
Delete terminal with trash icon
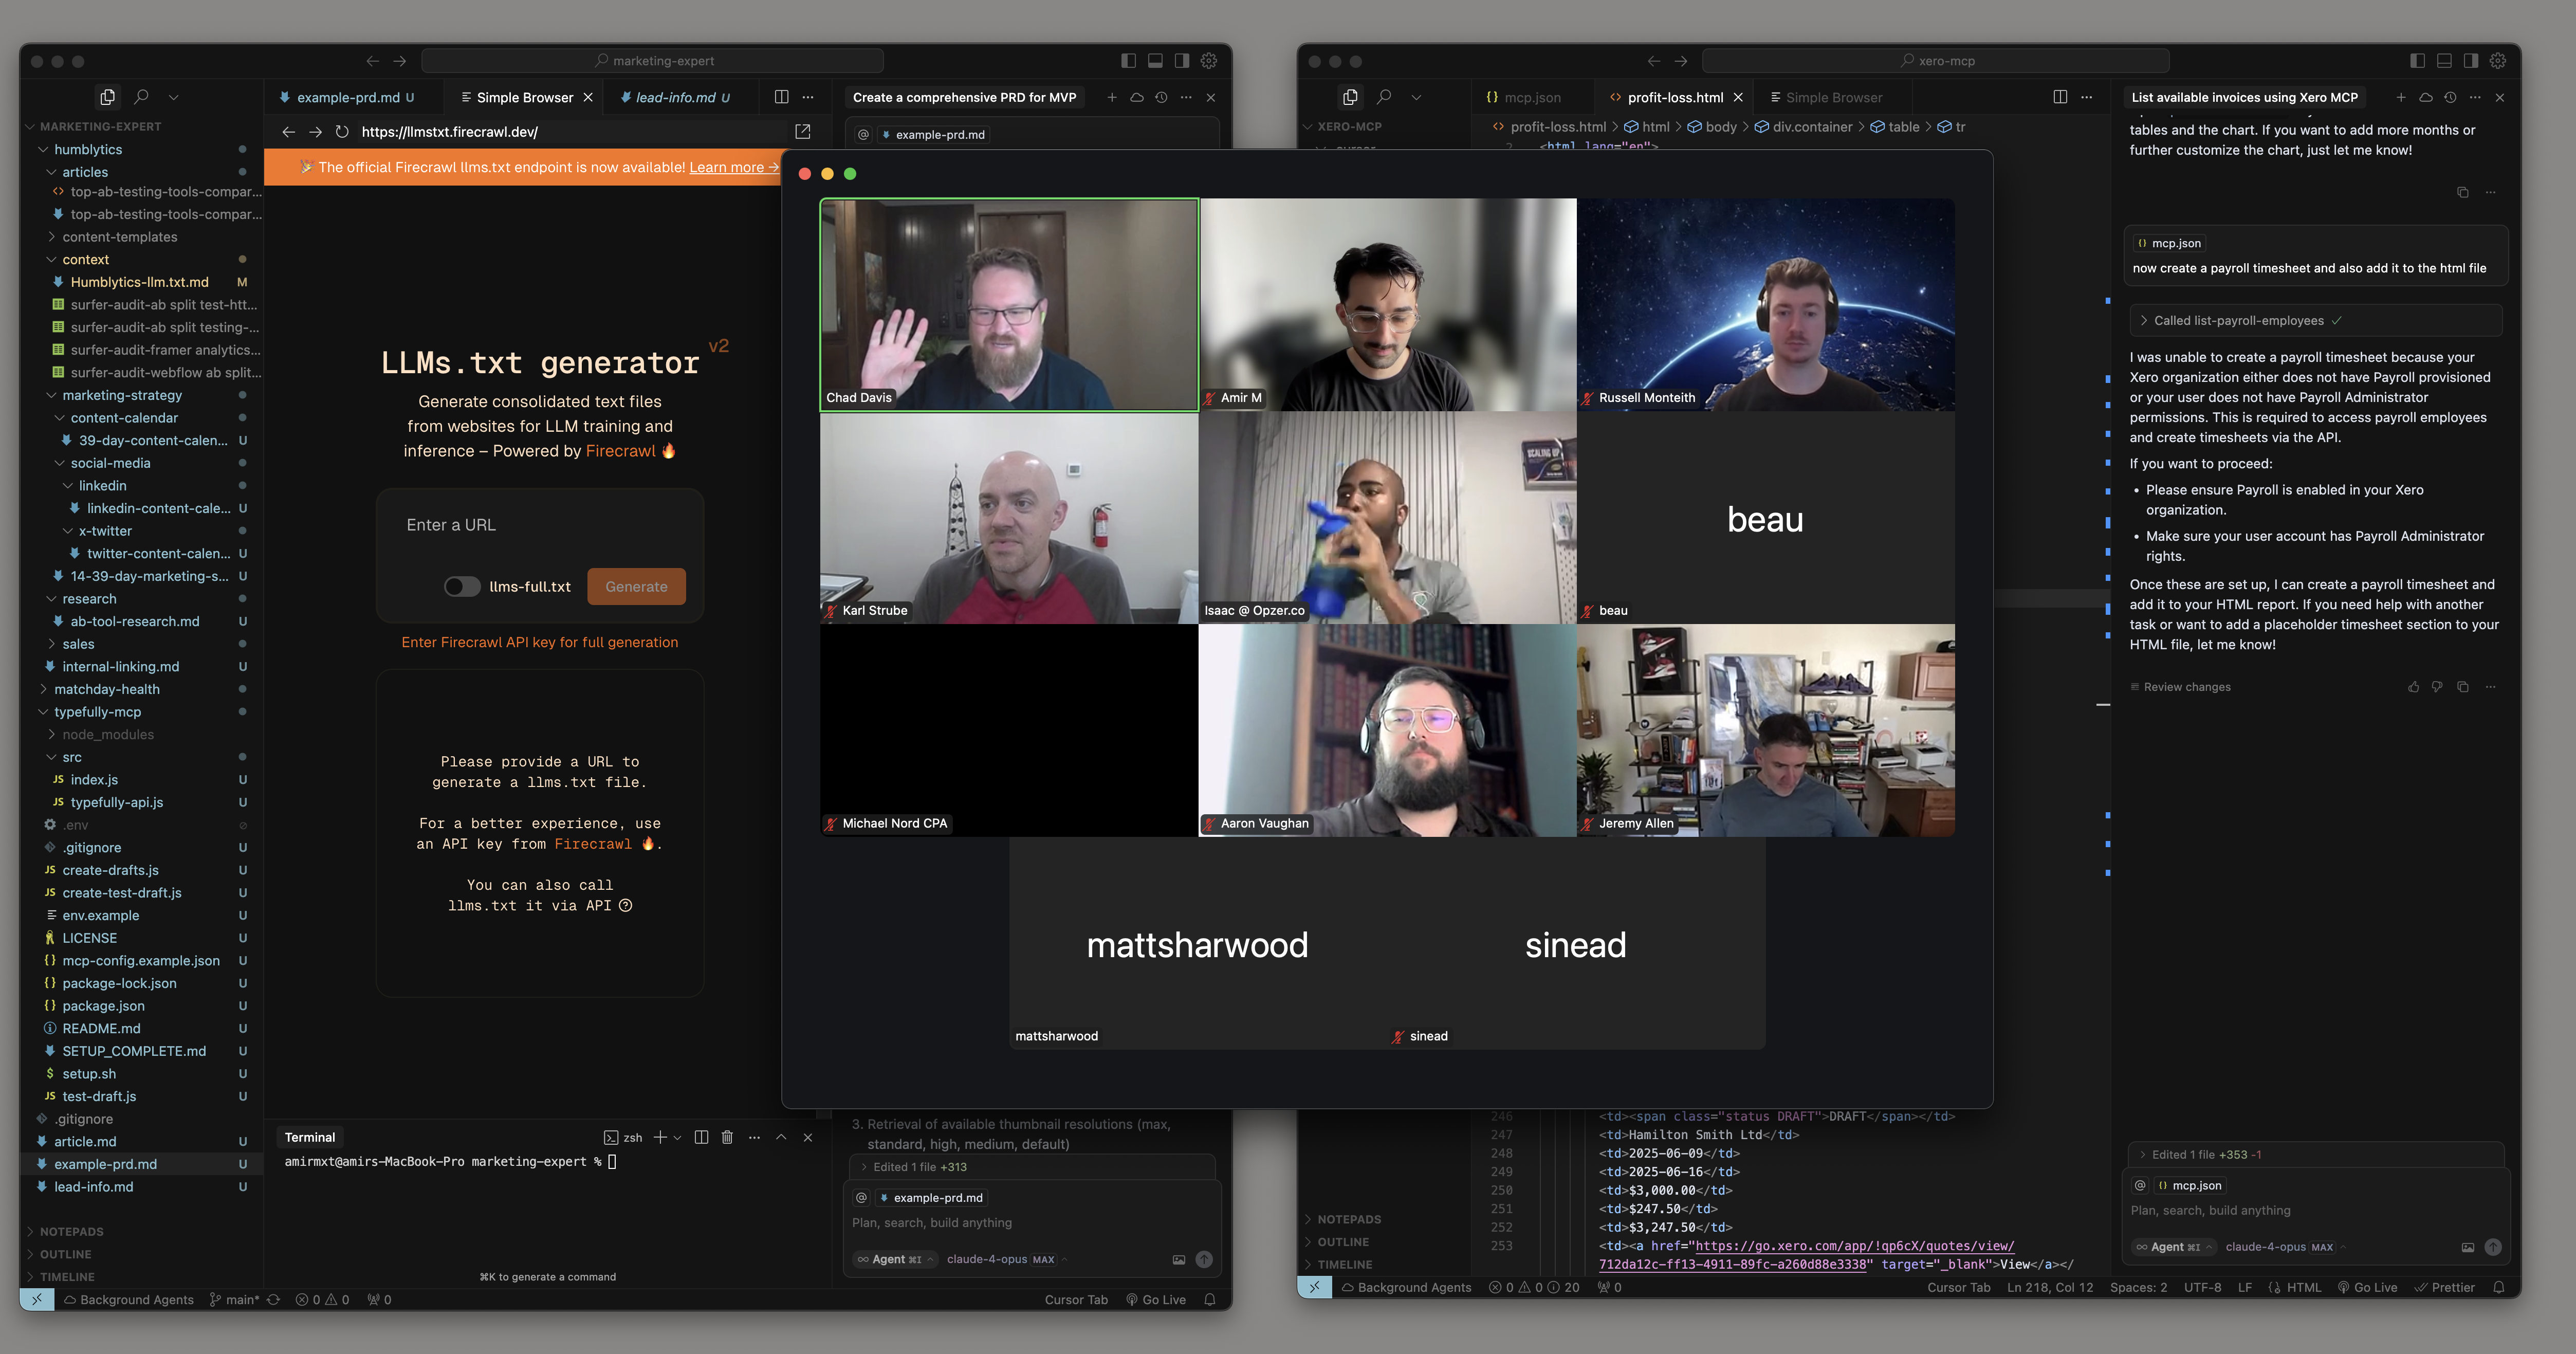tap(727, 1137)
